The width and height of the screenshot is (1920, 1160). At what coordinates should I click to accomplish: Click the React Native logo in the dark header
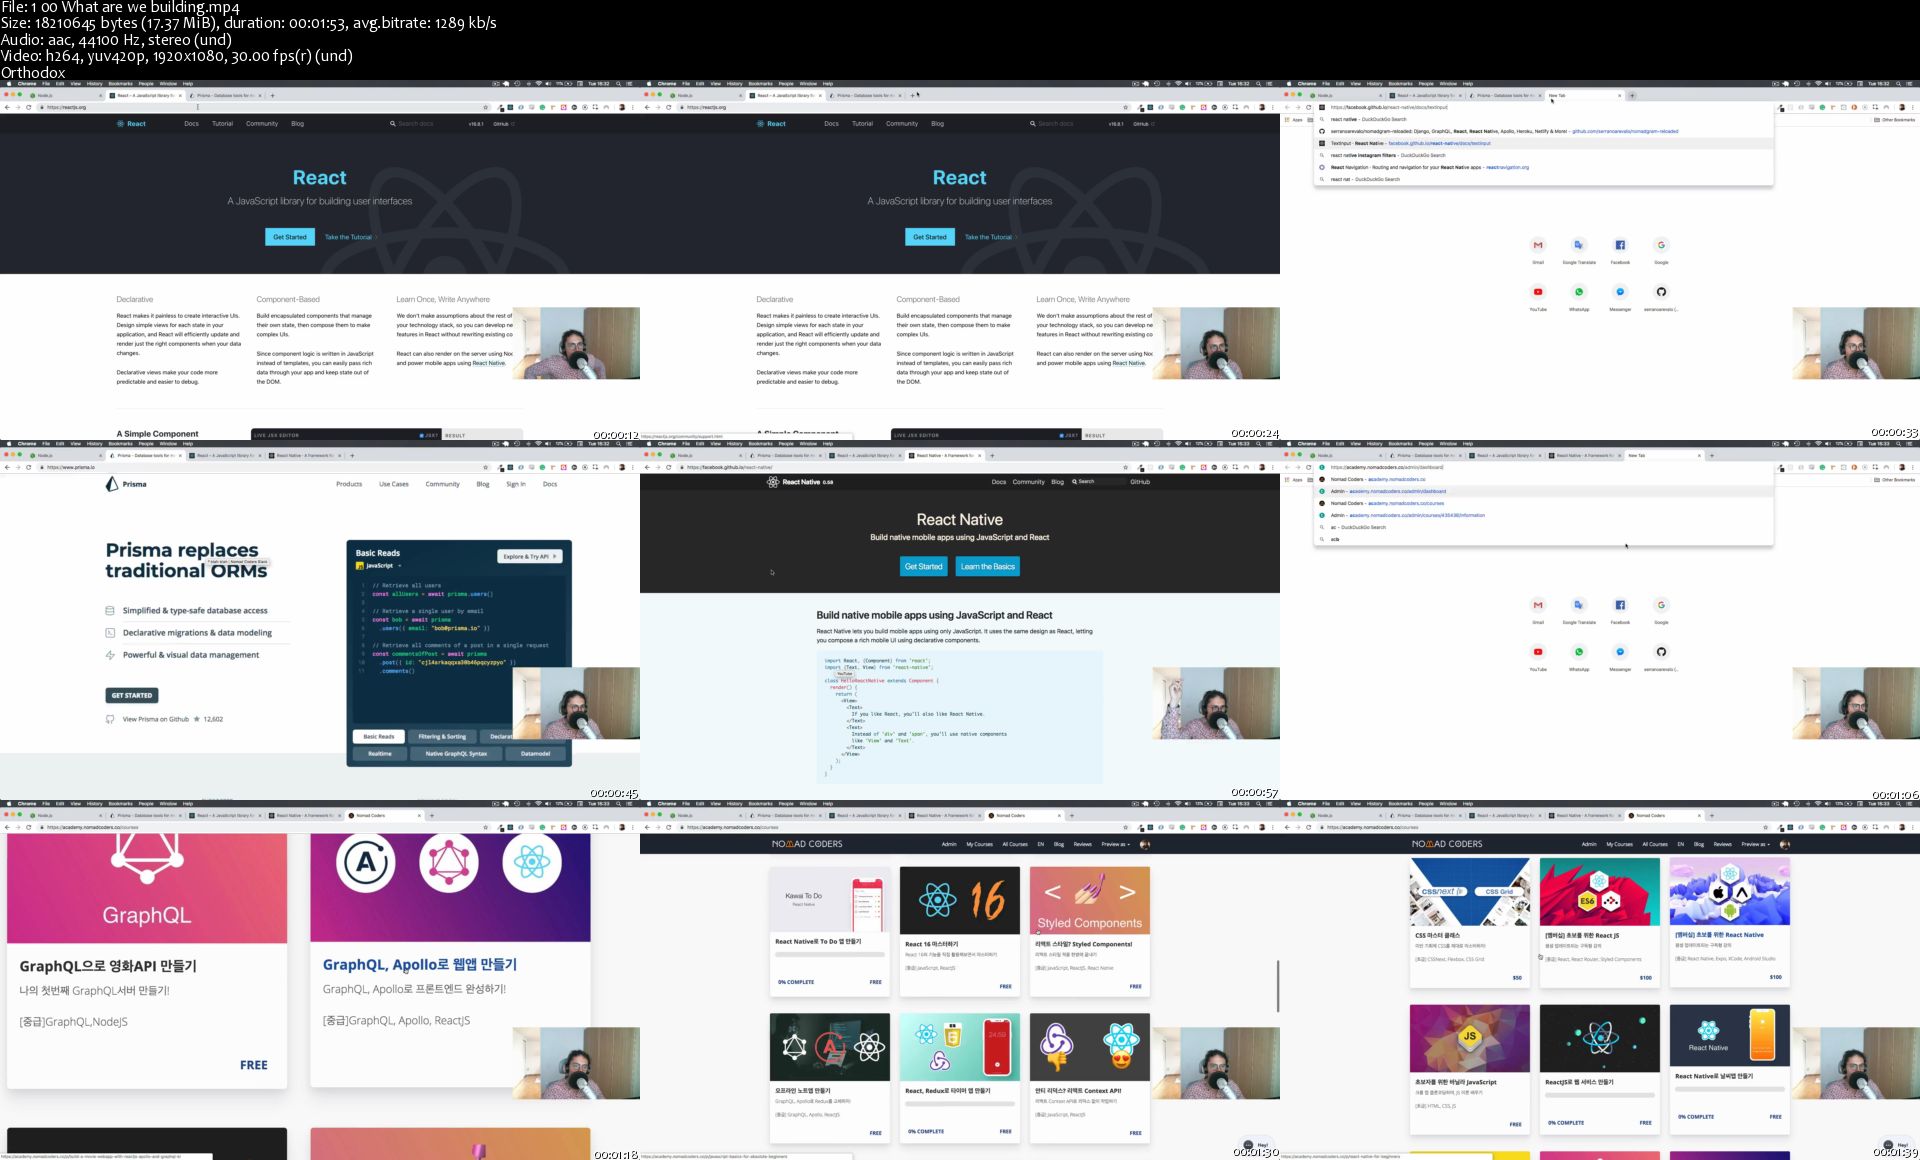coord(799,482)
